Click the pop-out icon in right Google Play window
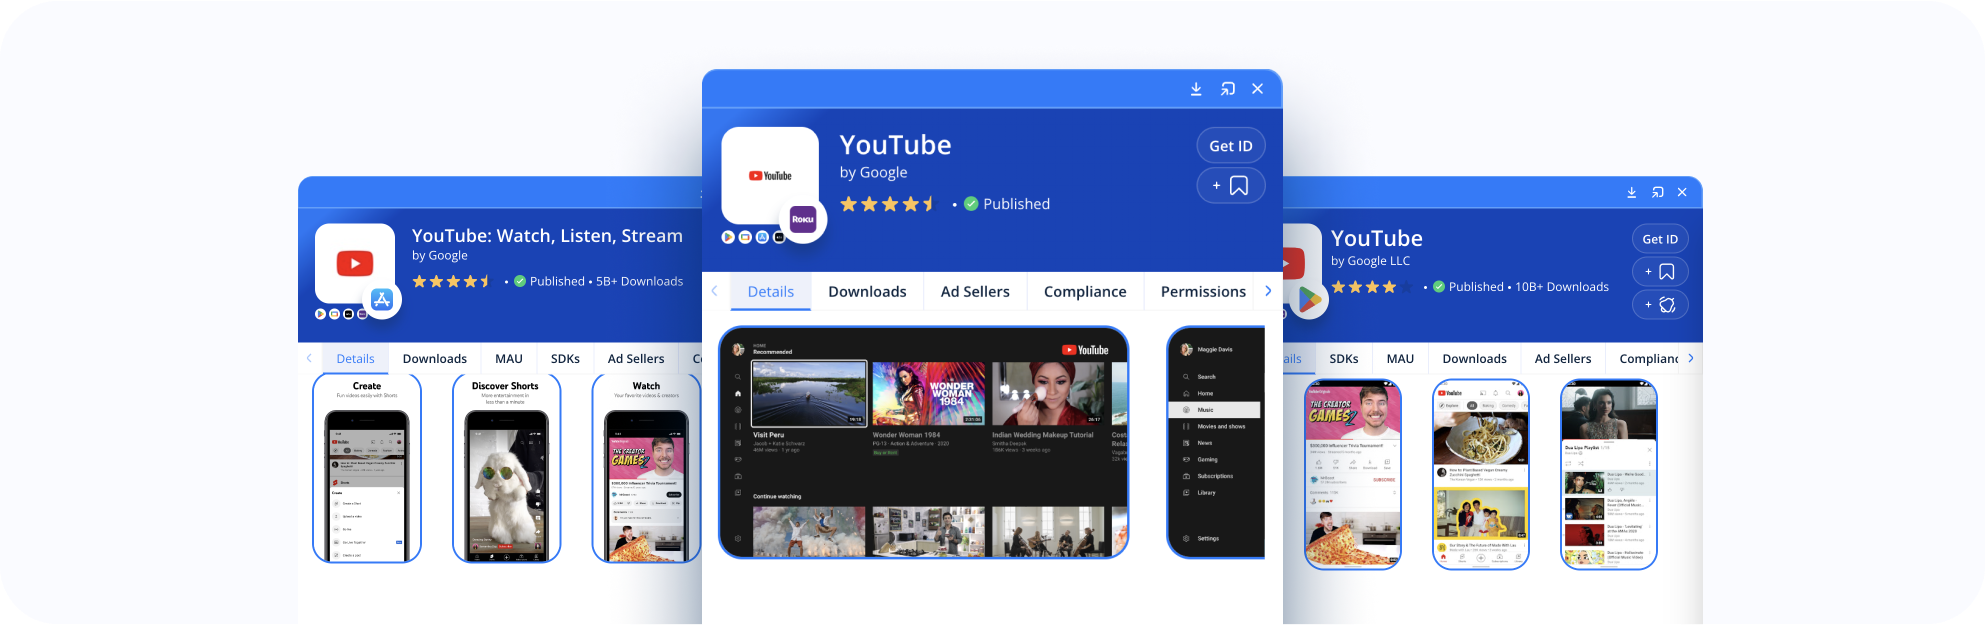The height and width of the screenshot is (625, 1985). tap(1657, 192)
